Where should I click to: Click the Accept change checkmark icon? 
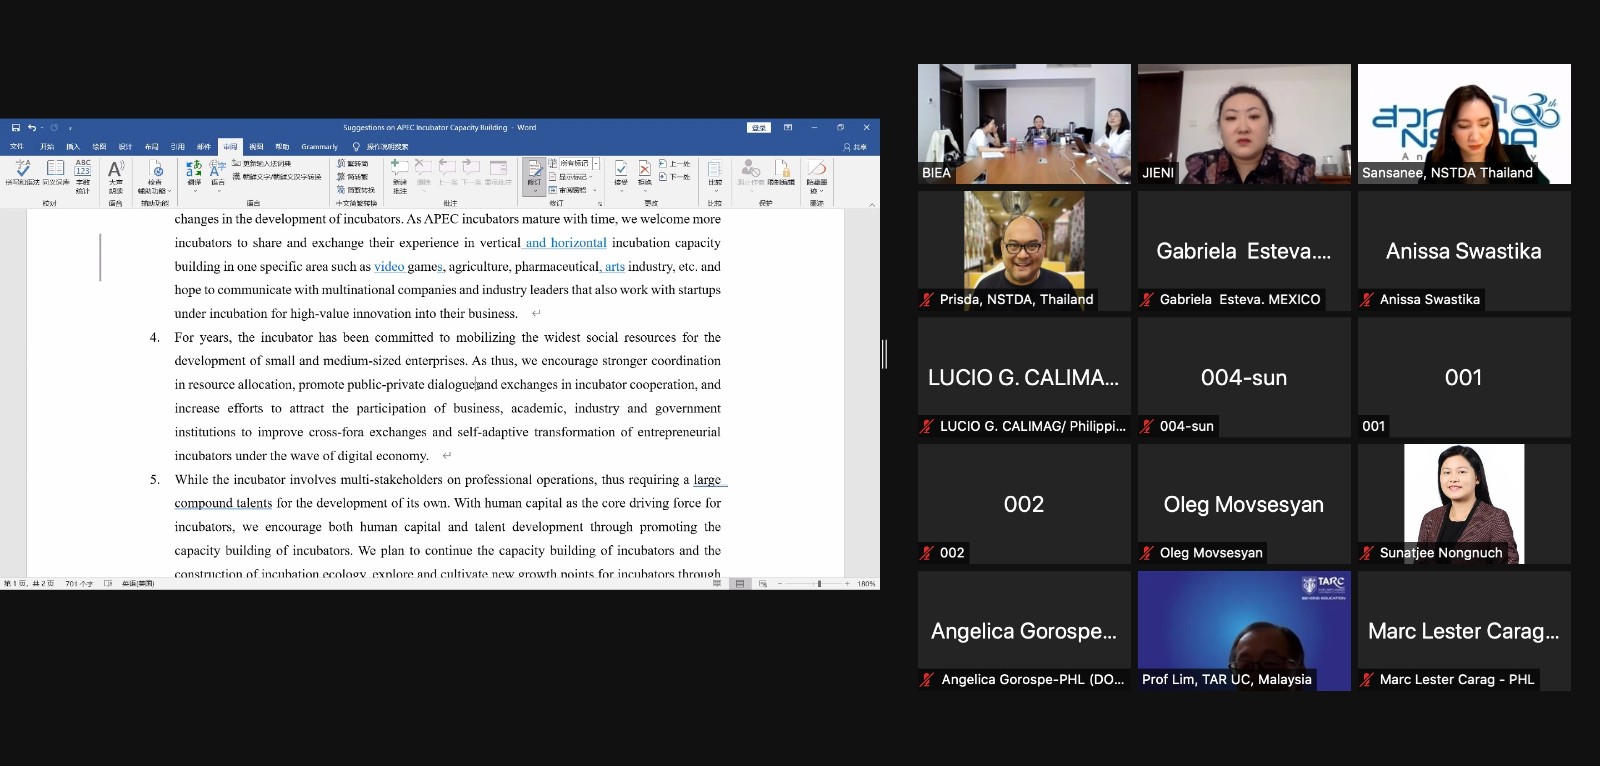coord(621,172)
